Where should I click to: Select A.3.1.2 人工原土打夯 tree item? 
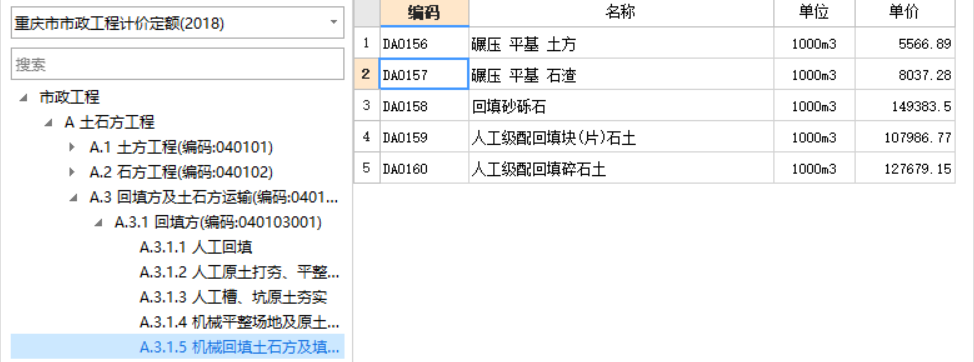pos(239,272)
